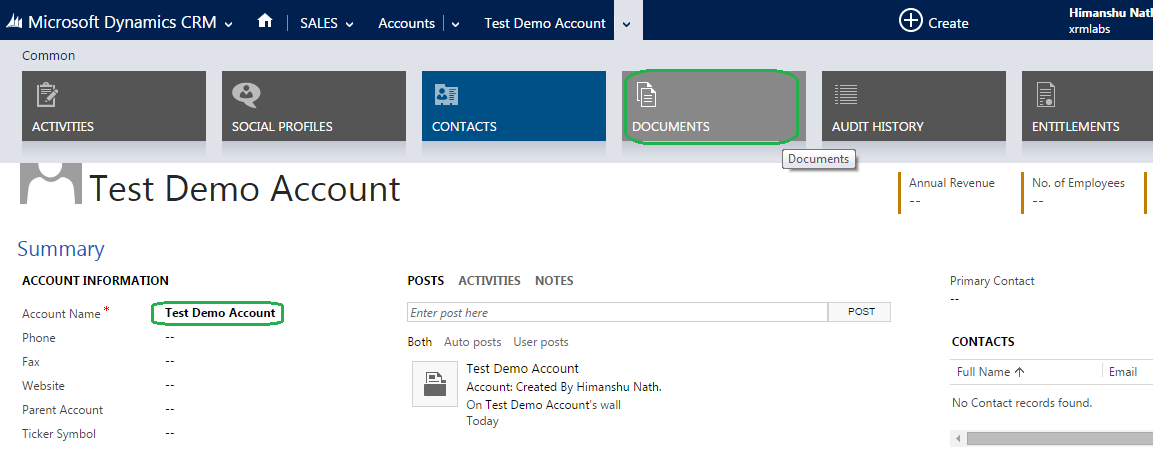Viewport: 1153px width, 469px height.
Task: Filter to Auto posts
Action: pos(473,342)
